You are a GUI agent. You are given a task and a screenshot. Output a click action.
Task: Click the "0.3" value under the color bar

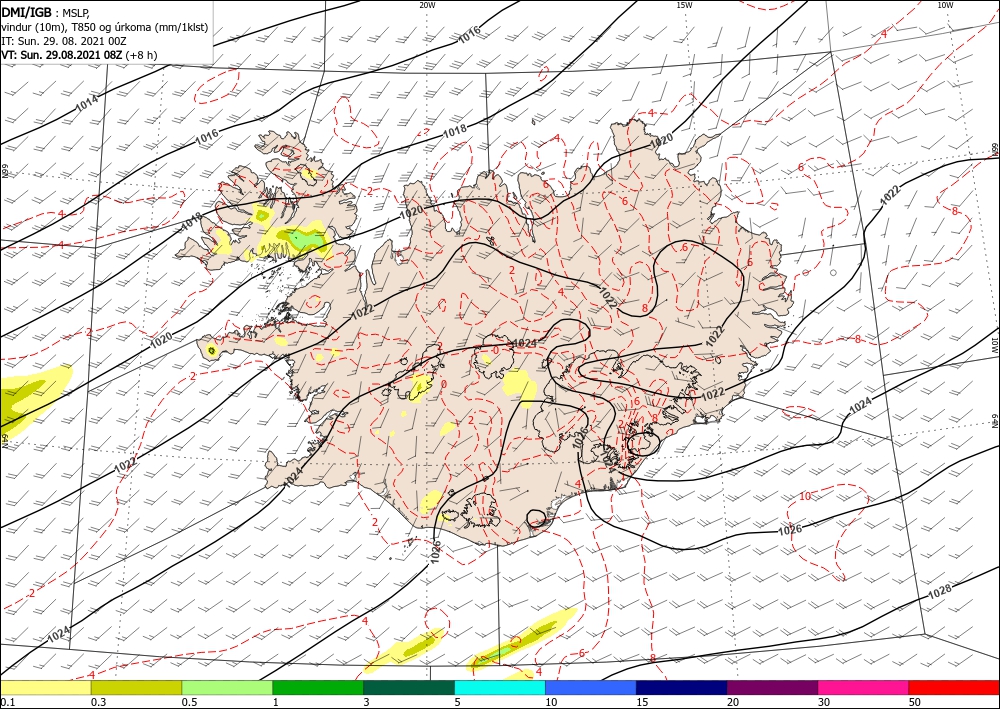click(x=98, y=702)
